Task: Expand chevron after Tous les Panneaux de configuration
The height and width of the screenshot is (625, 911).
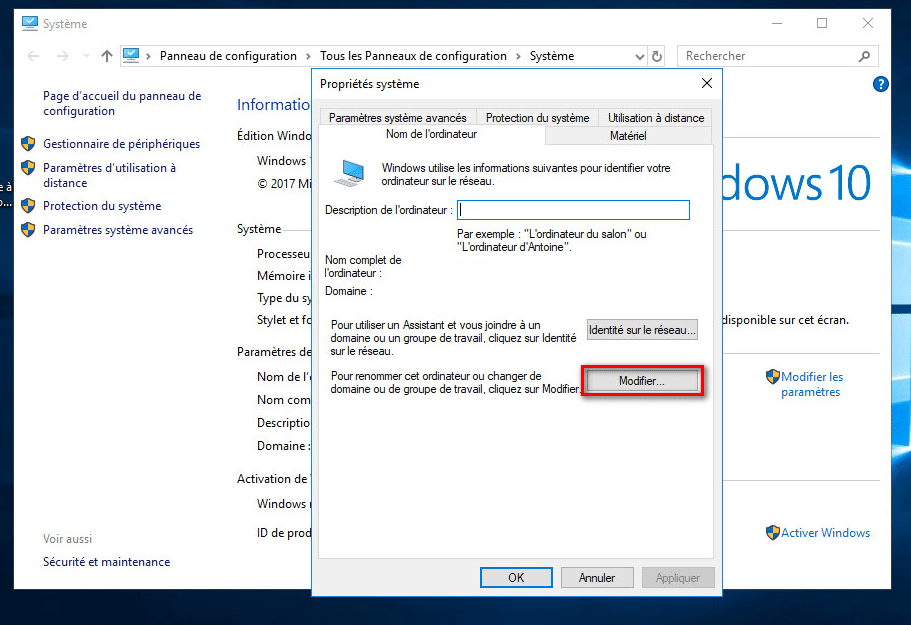Action: pyautogui.click(x=518, y=56)
